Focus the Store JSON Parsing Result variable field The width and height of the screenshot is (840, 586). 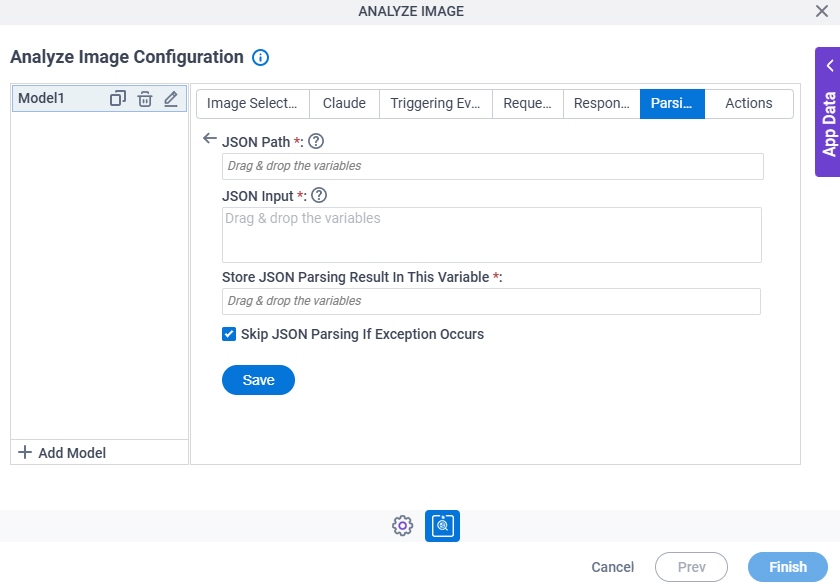coord(491,302)
